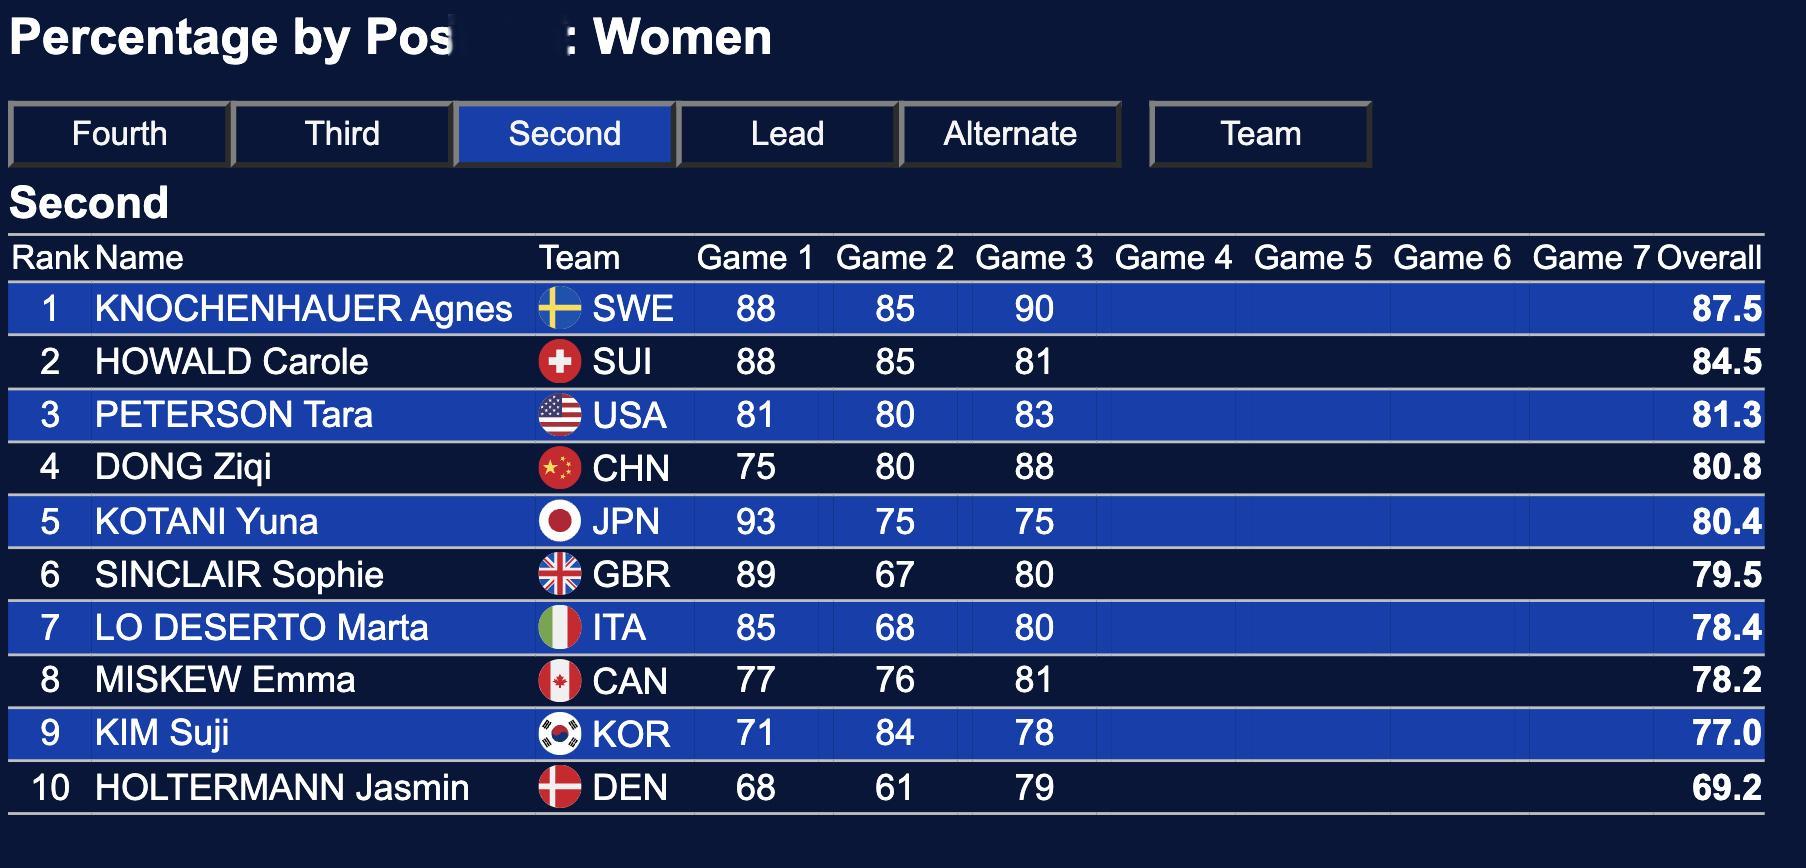
Task: Click the China flag icon
Action: tap(559, 467)
